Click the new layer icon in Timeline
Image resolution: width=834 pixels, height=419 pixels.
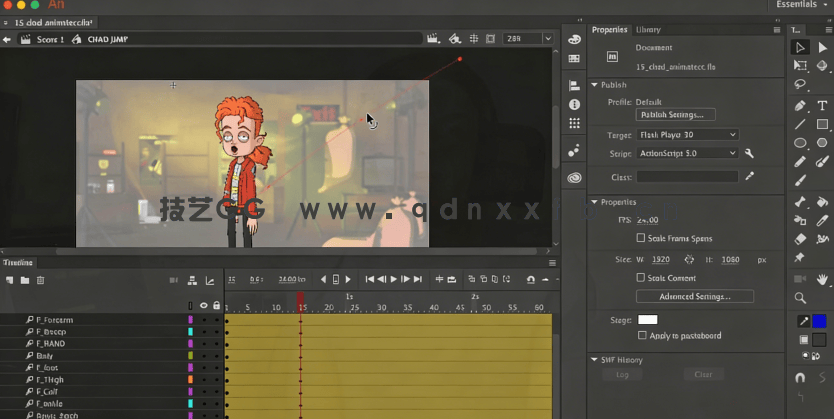tap(10, 280)
